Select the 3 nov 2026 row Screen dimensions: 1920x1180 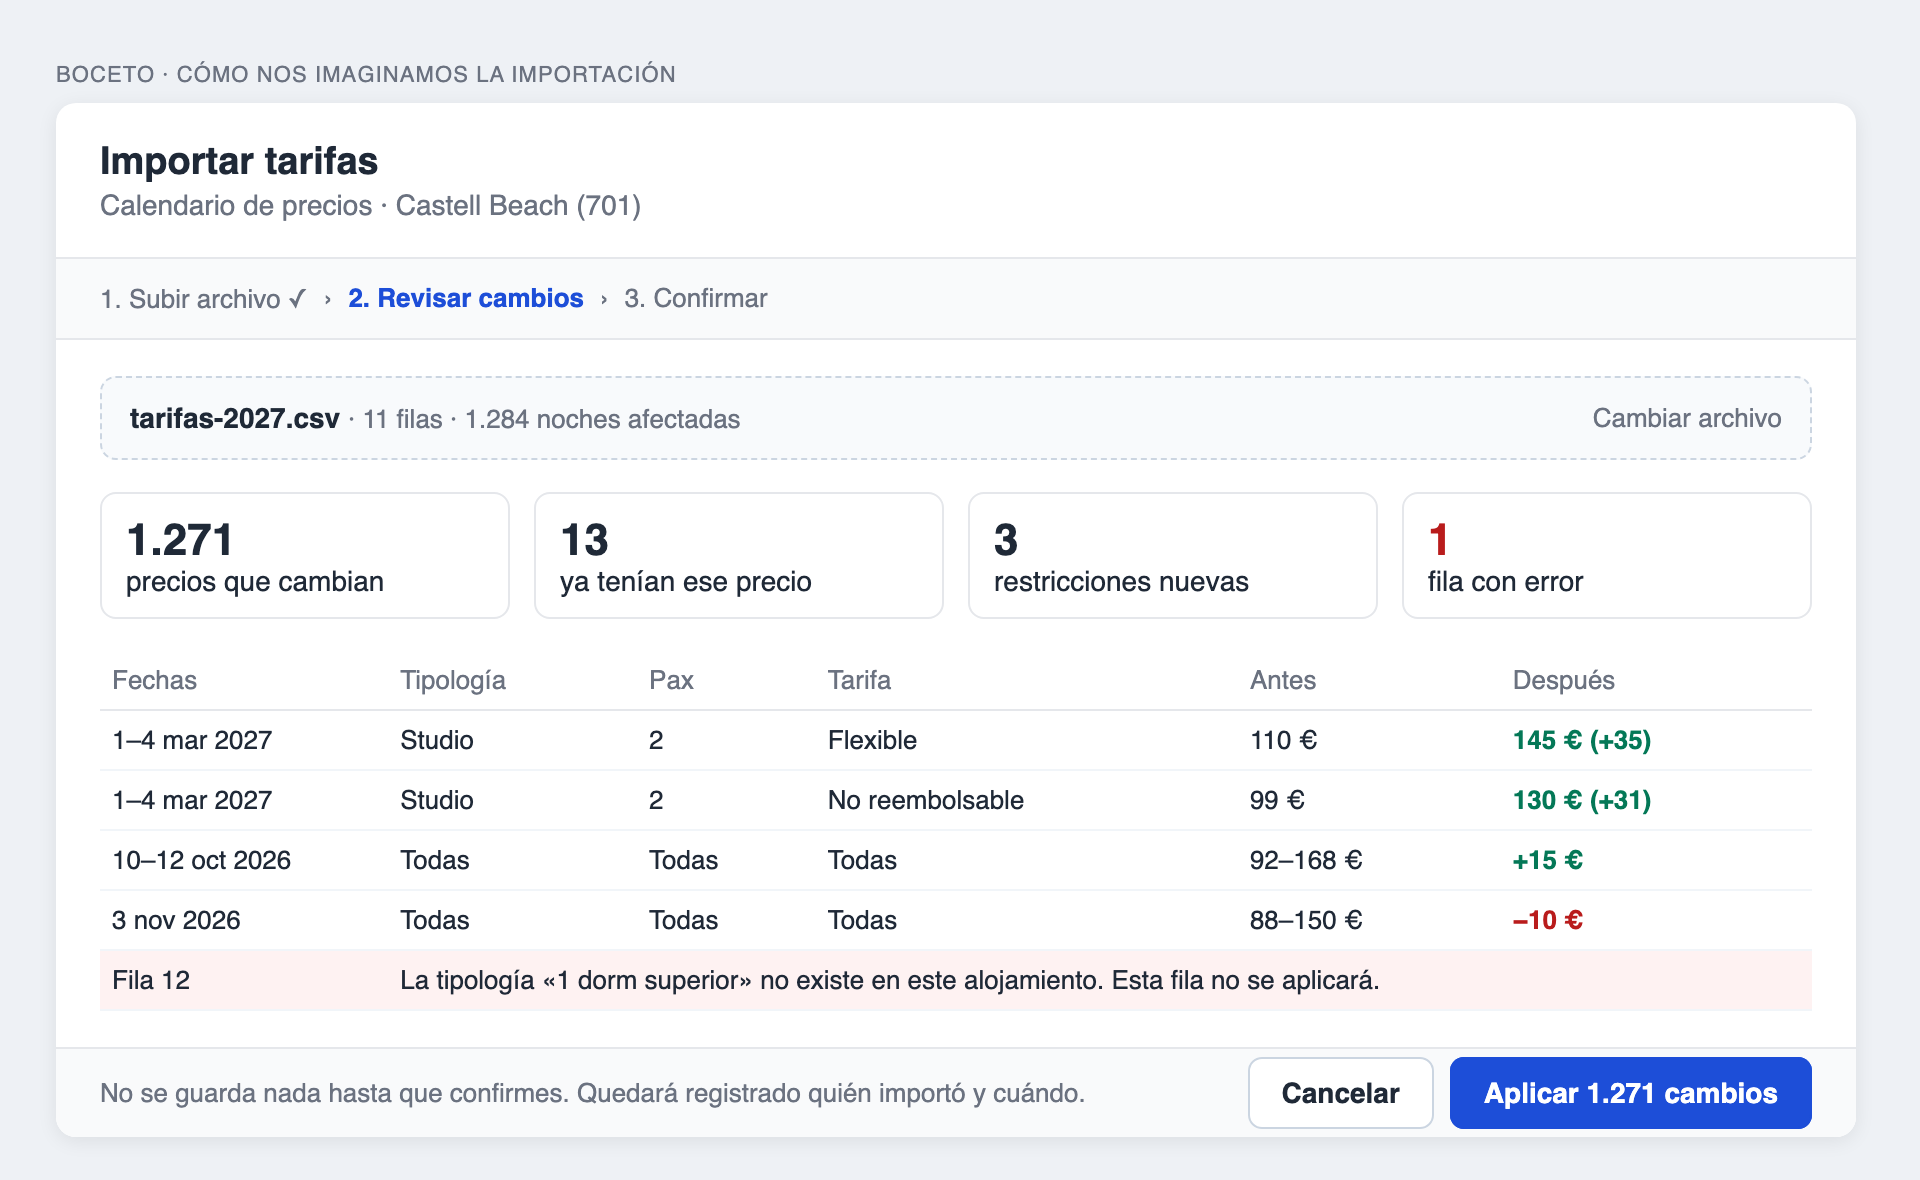[956, 920]
